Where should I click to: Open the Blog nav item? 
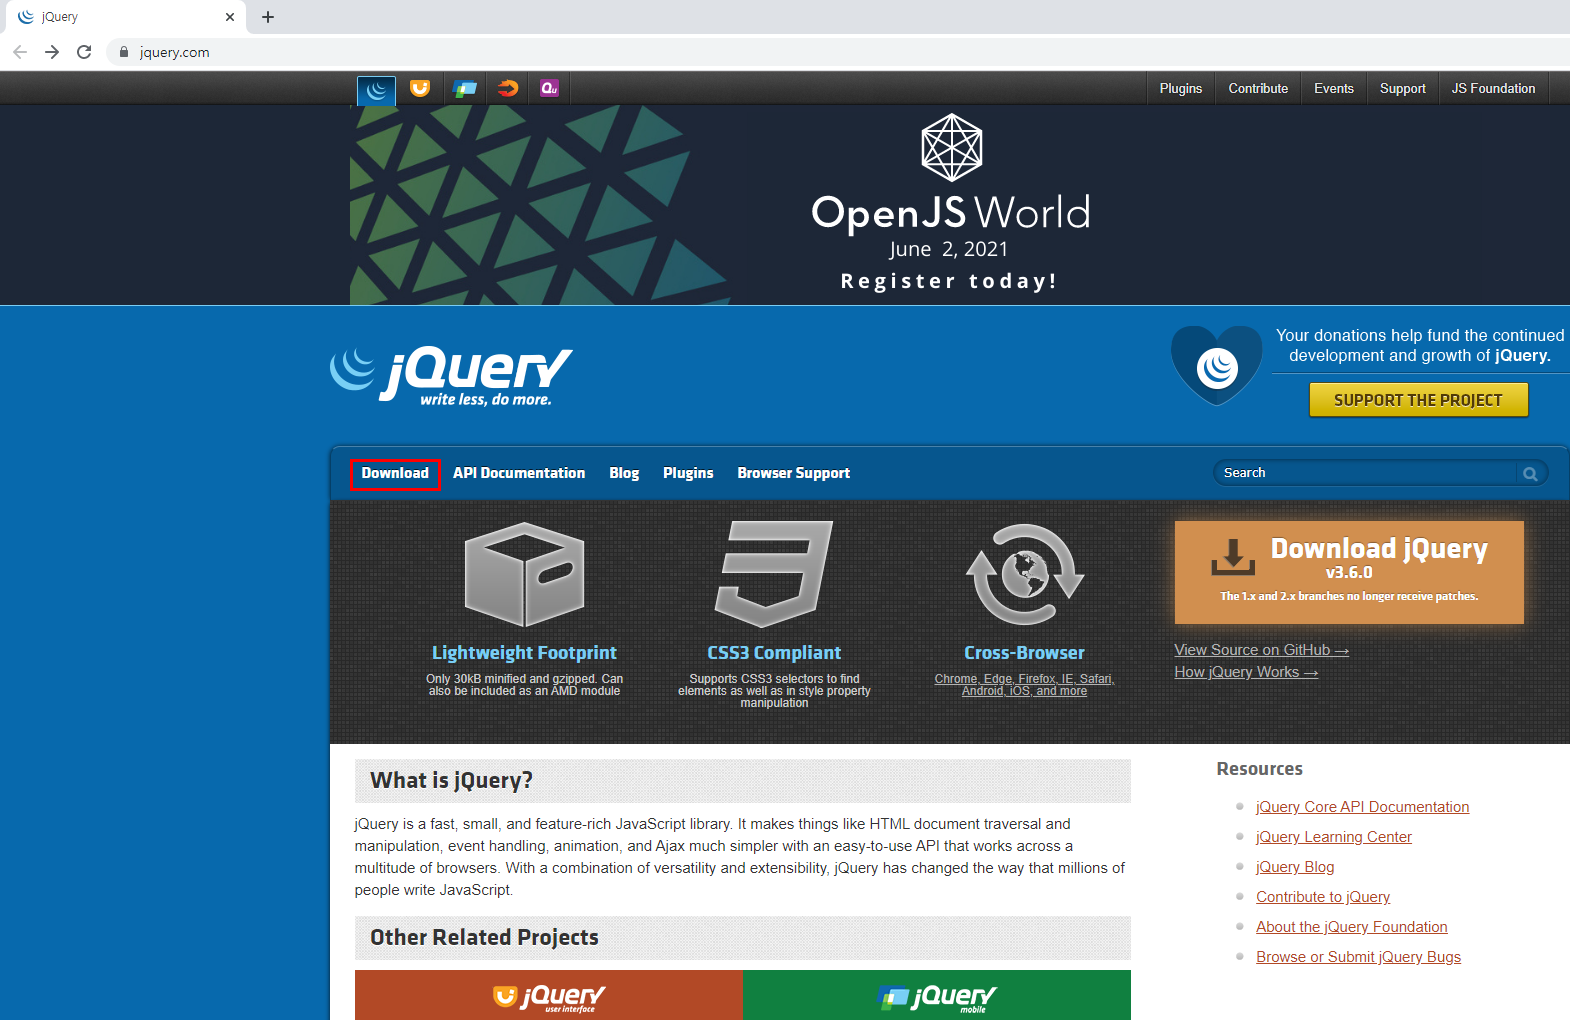click(x=624, y=473)
